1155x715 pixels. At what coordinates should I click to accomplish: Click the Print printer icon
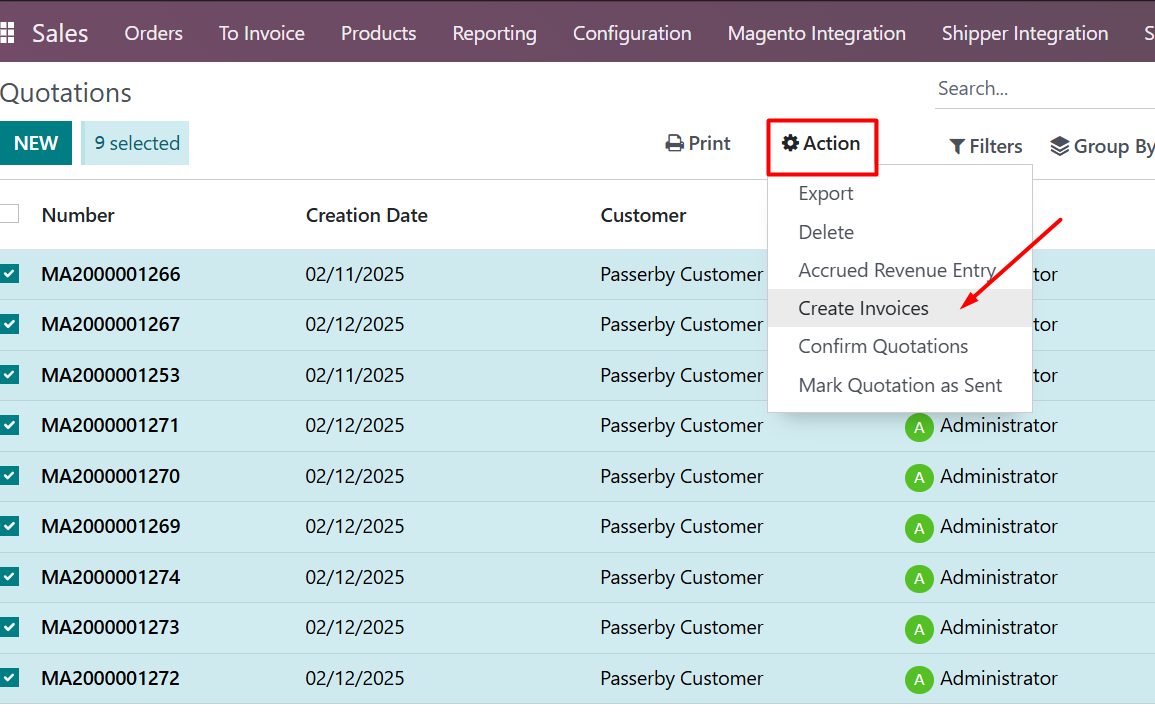click(x=675, y=144)
